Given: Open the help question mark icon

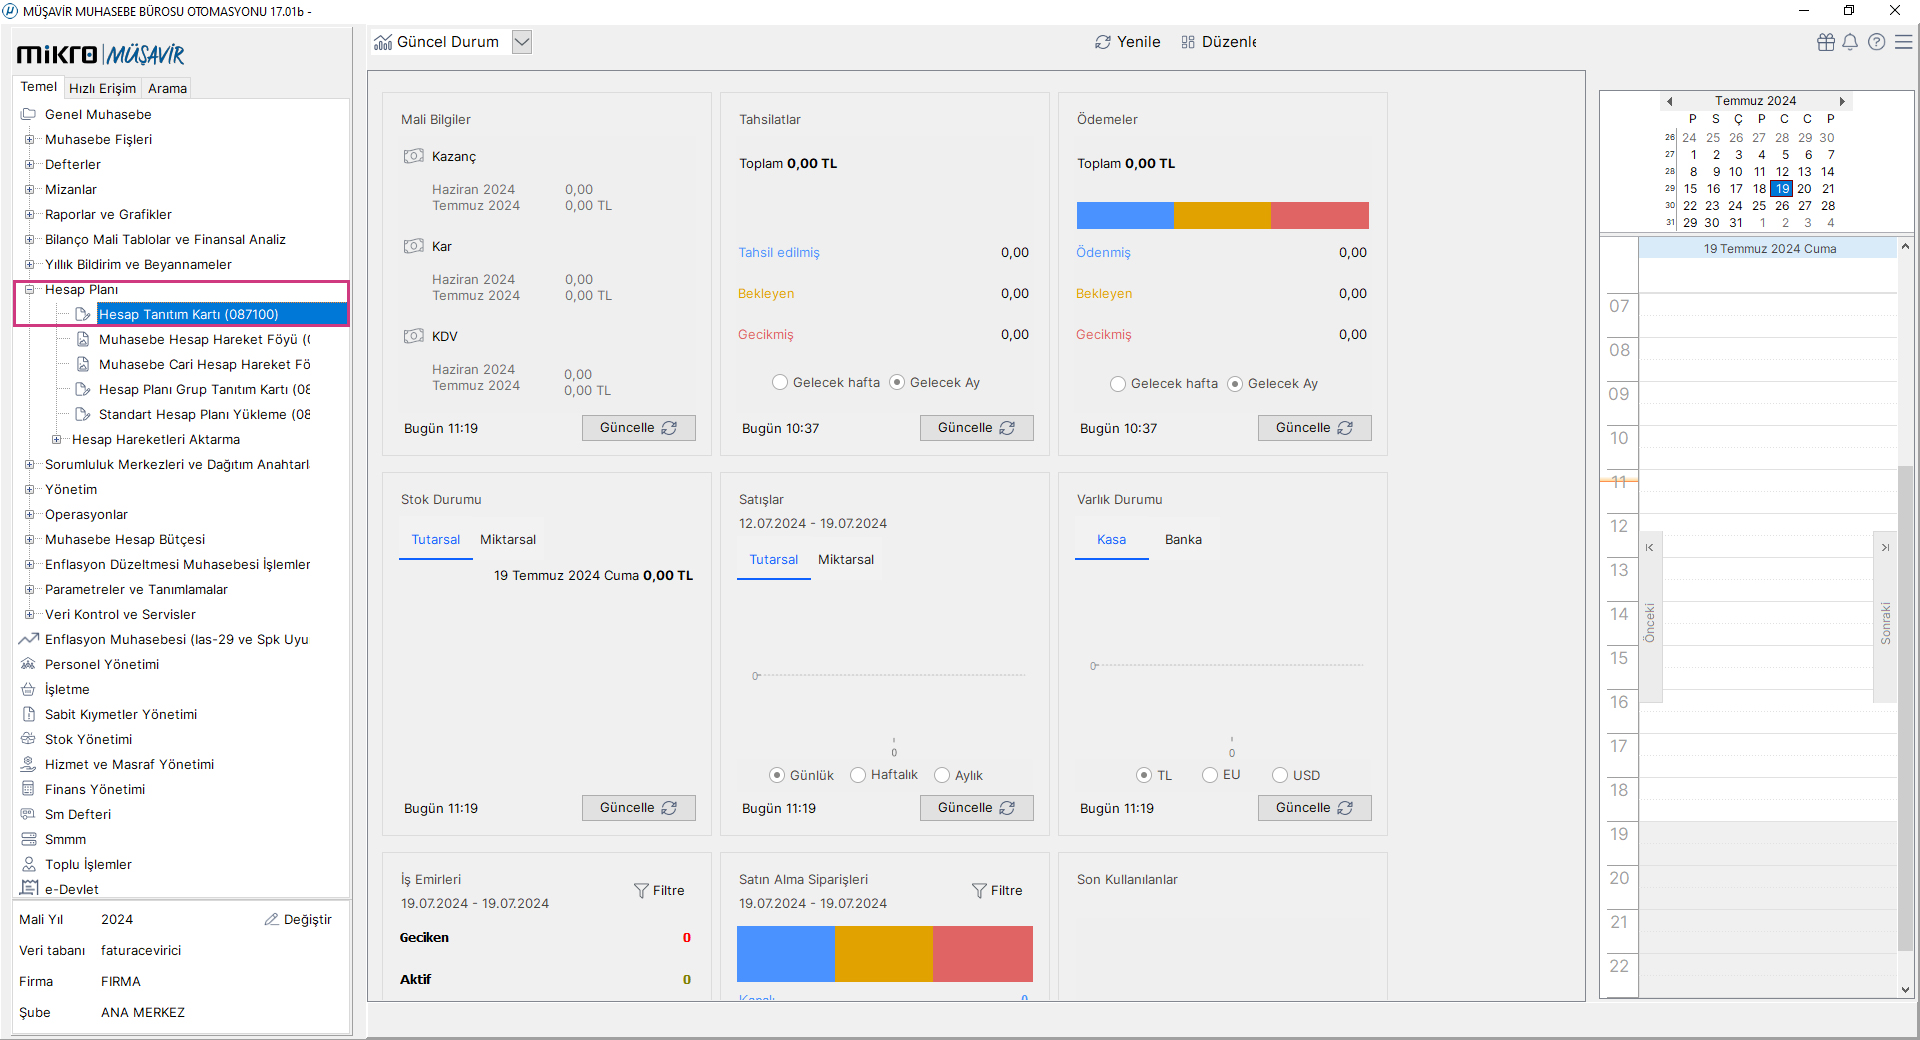Looking at the screenshot, I should click(1877, 42).
